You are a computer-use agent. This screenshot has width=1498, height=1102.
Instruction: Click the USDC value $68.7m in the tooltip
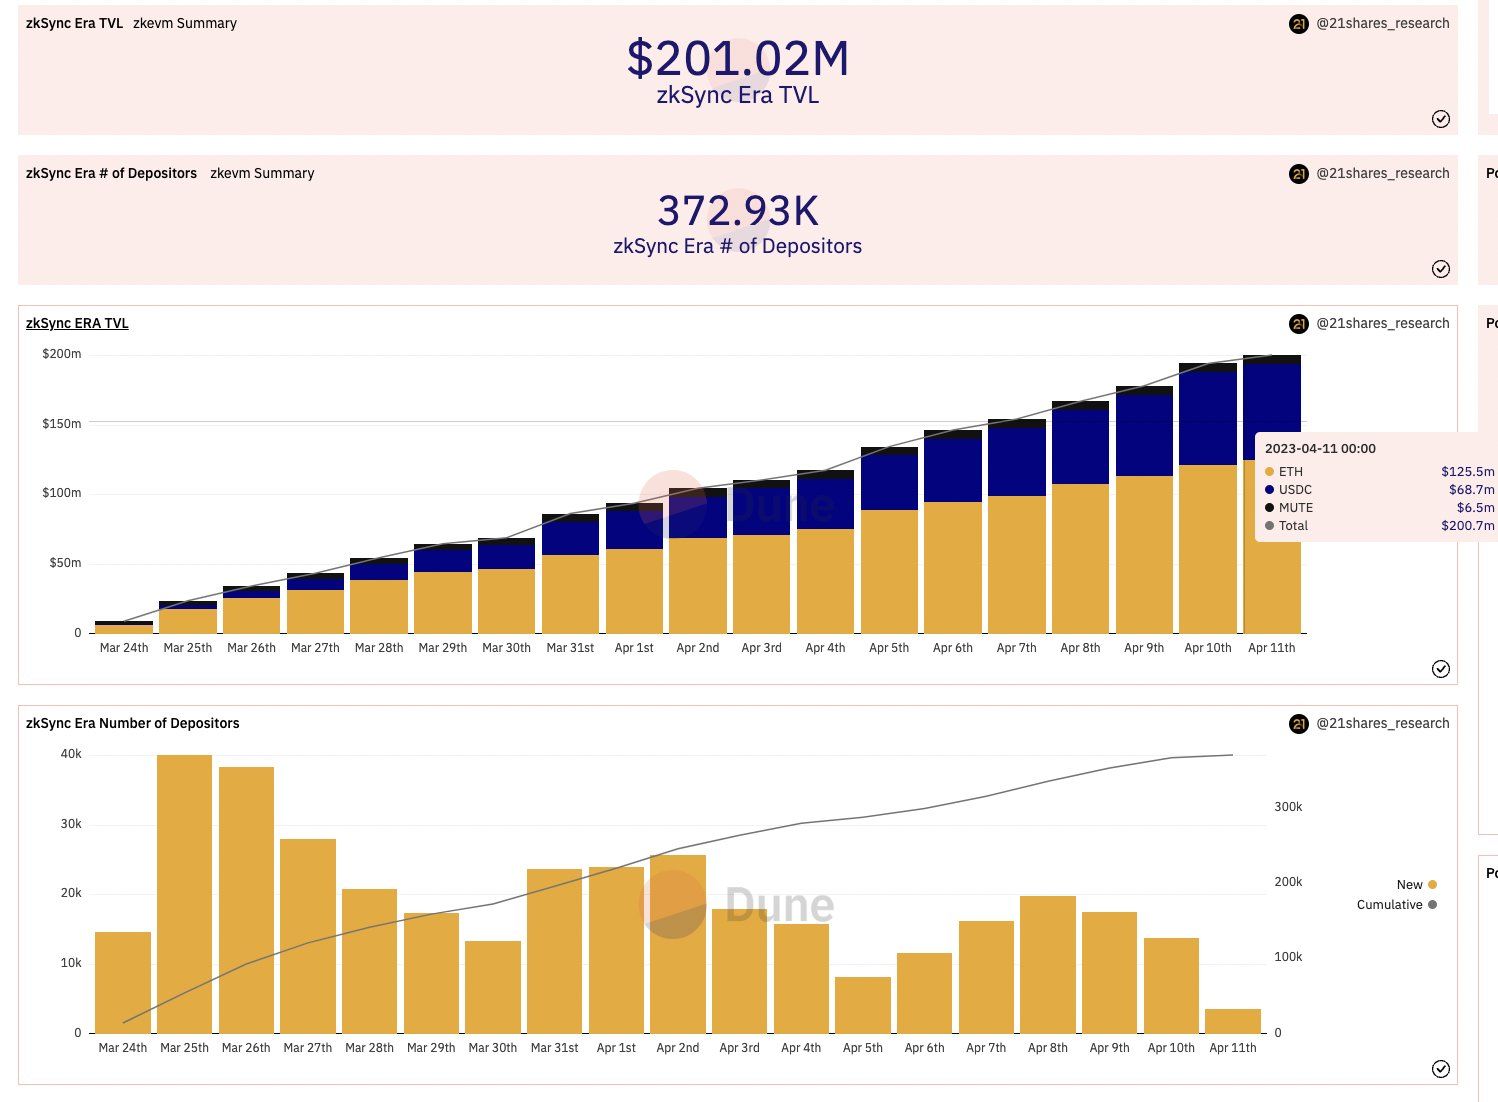click(x=1472, y=490)
